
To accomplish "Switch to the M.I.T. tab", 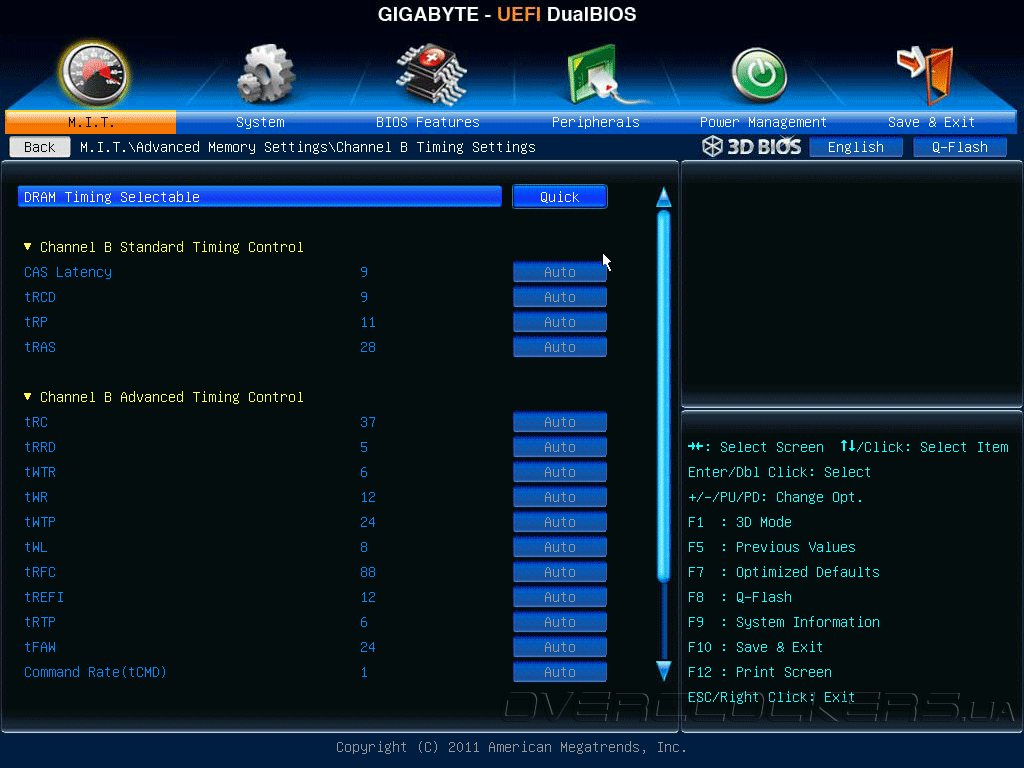I will (91, 122).
